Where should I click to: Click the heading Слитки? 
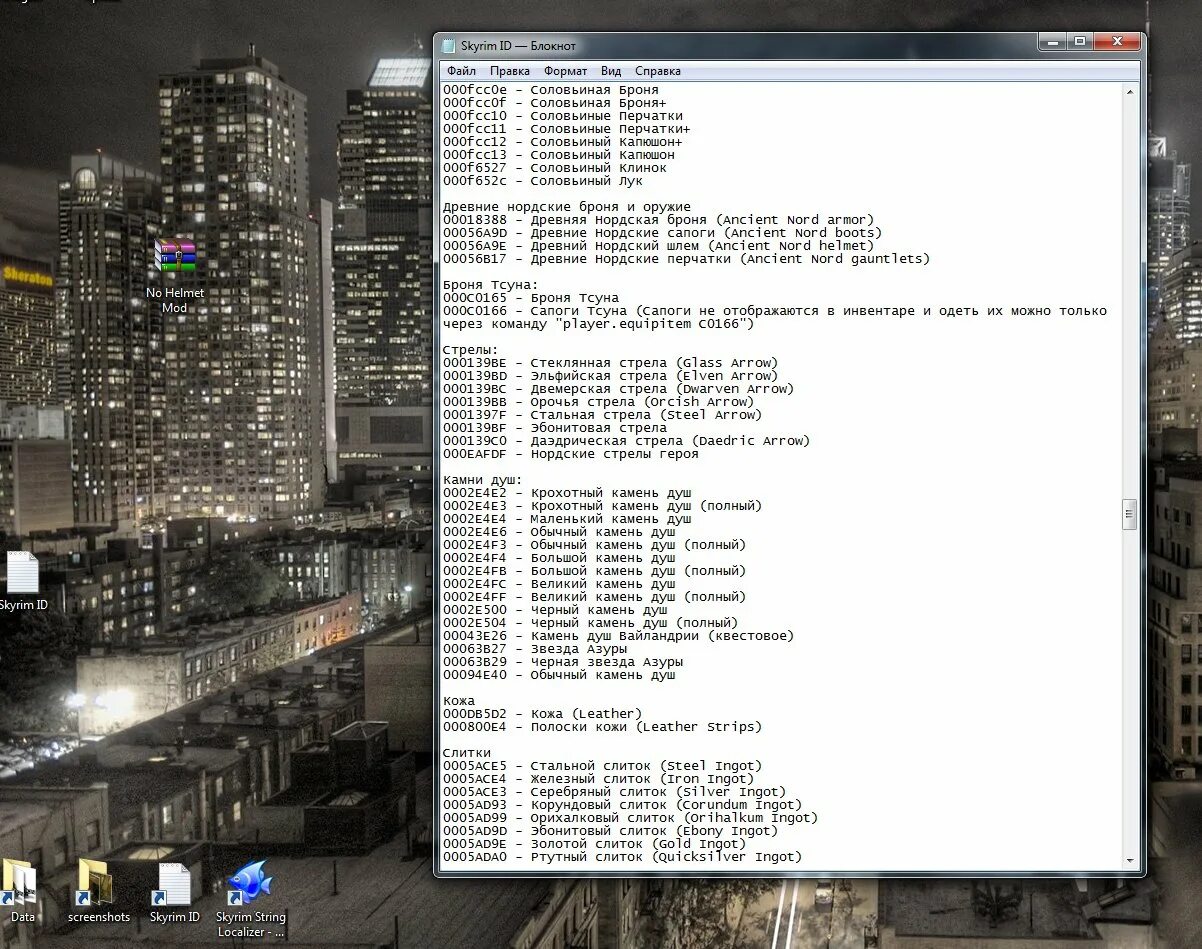pyautogui.click(x=467, y=753)
